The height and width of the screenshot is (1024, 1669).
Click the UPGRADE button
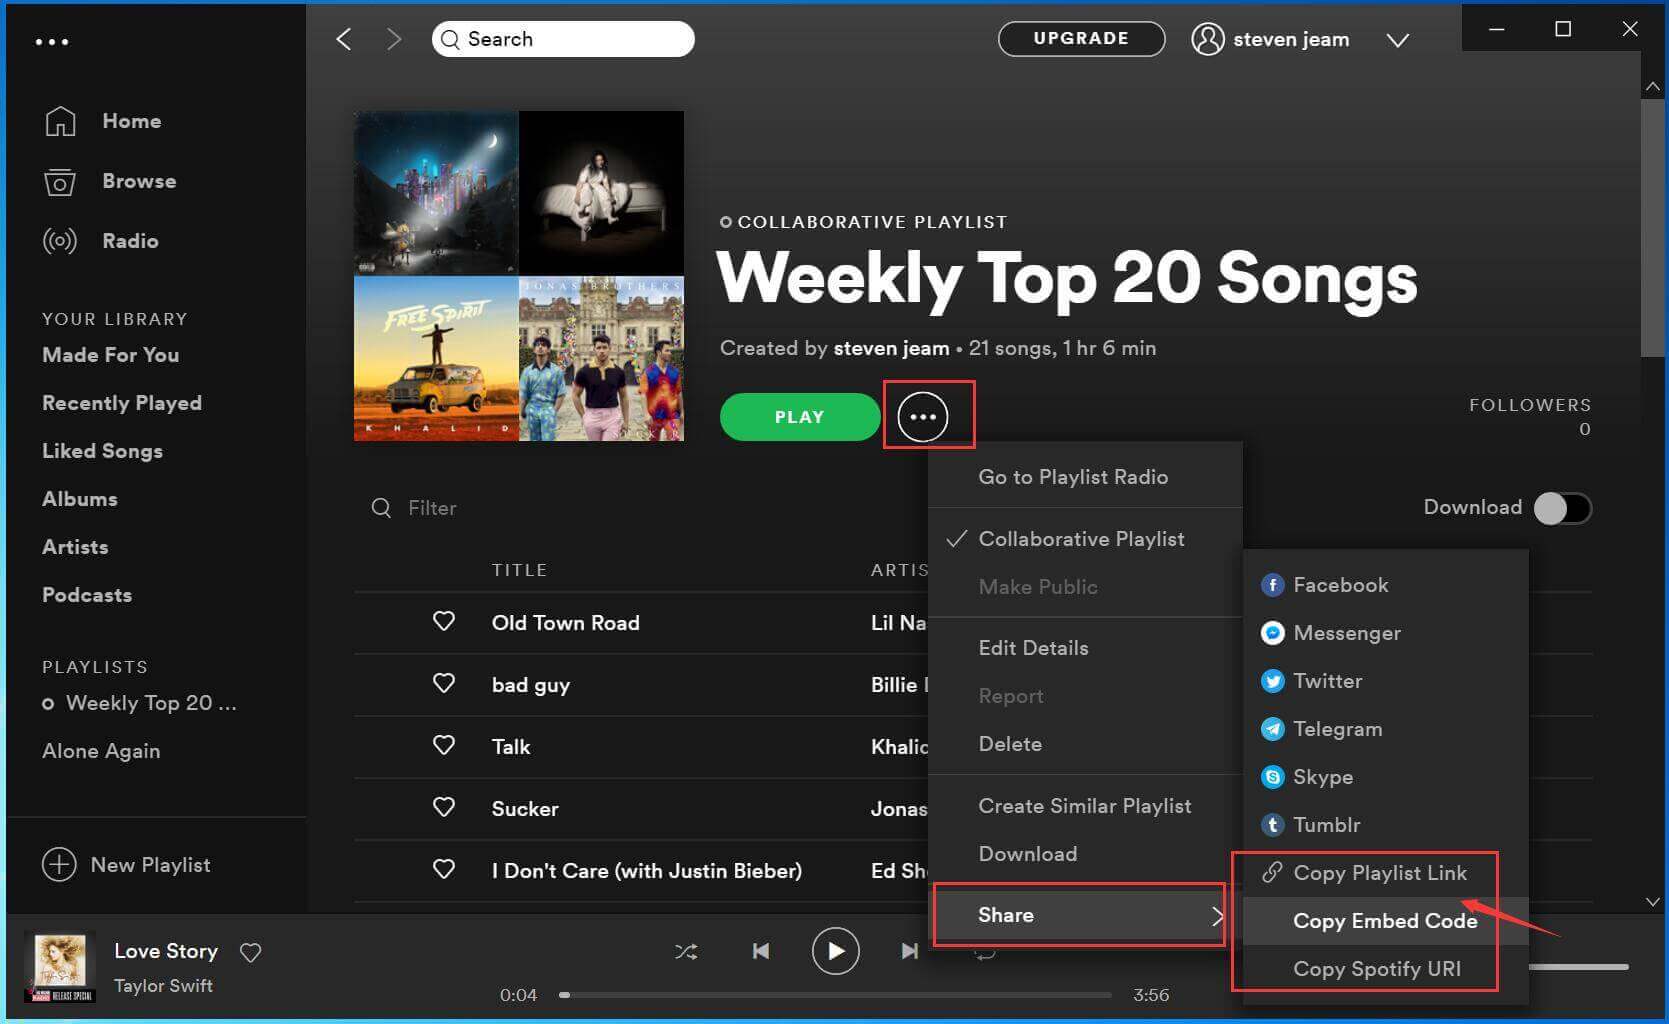pyautogui.click(x=1081, y=39)
